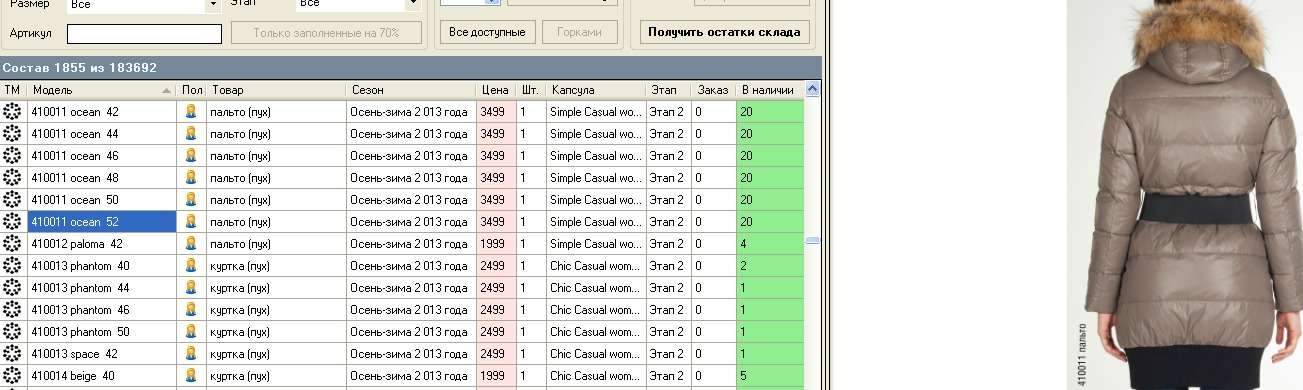Click the brand icon for 410011 ocean 42
1303x390 pixels.
point(12,112)
